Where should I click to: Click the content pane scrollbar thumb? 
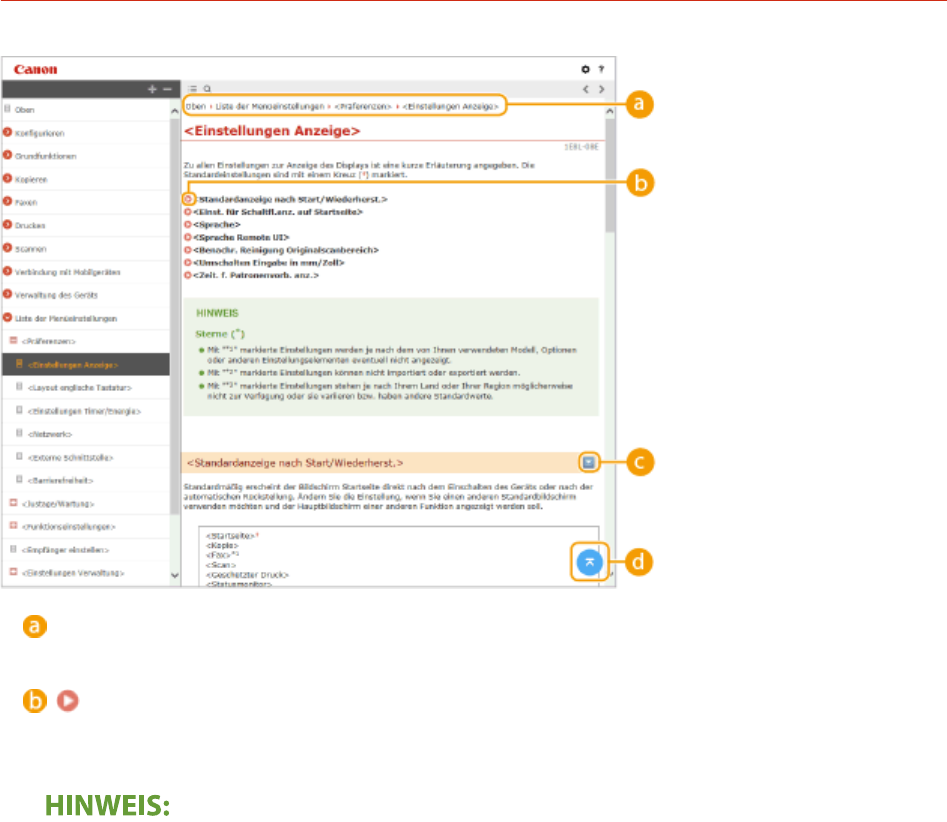pos(610,175)
